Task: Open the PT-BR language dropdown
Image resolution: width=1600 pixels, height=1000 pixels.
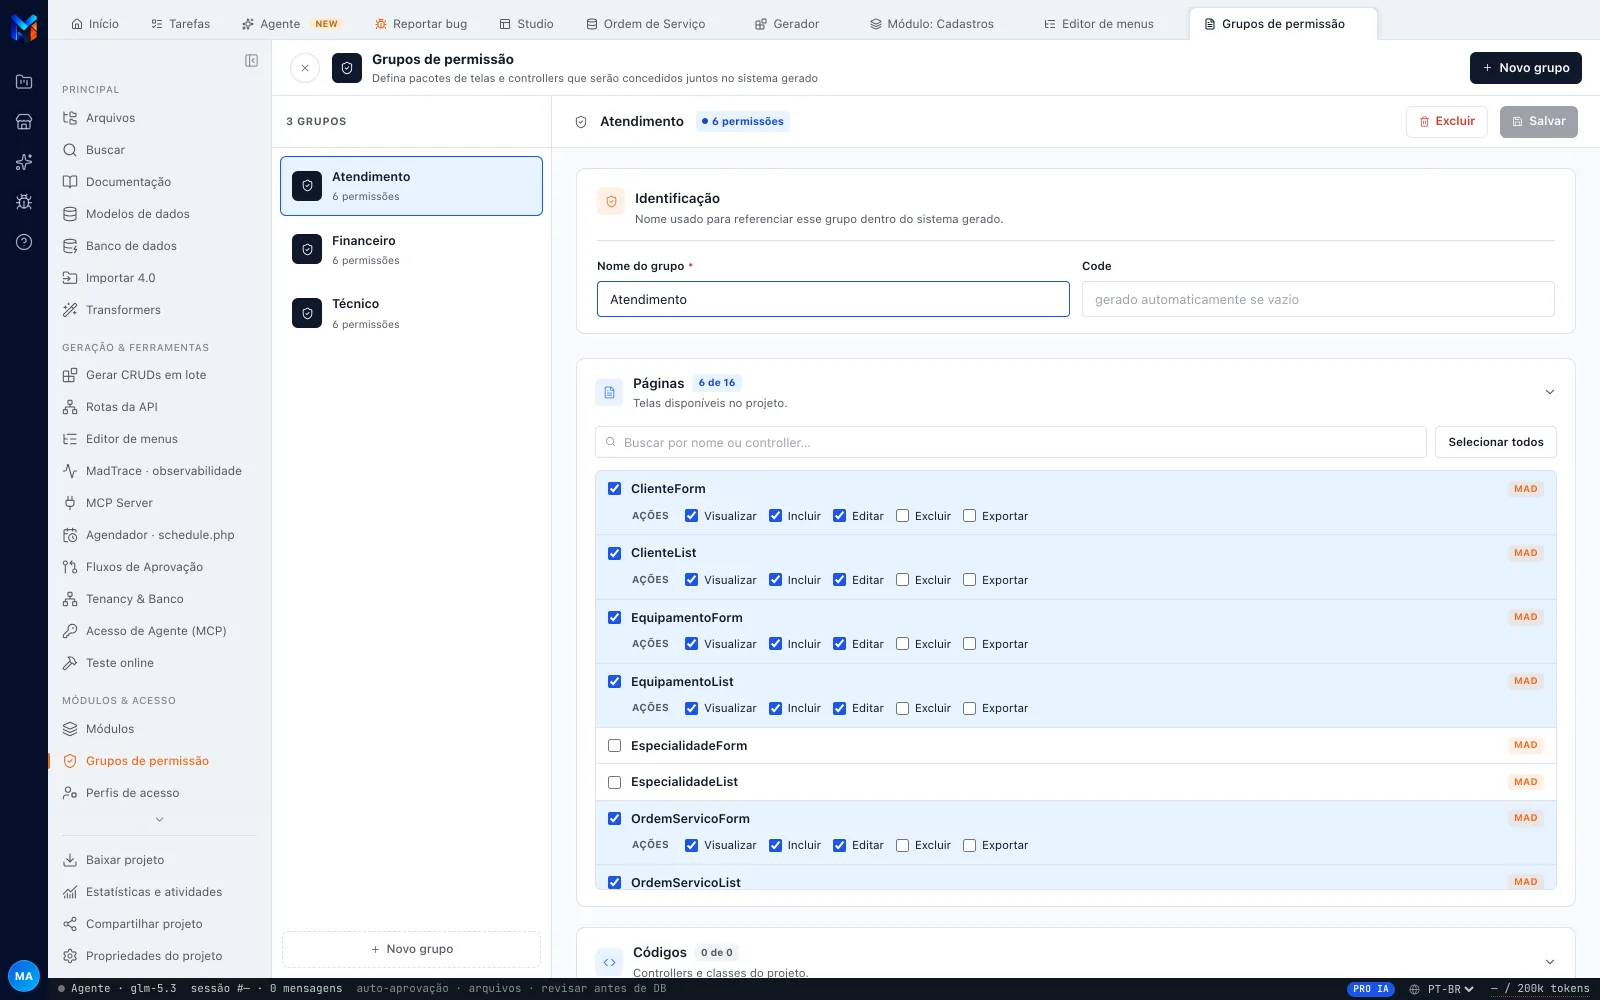Action: (x=1451, y=989)
